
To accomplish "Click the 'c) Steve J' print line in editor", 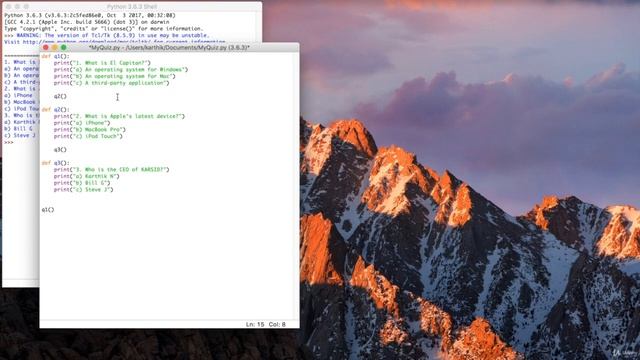I will (84, 189).
